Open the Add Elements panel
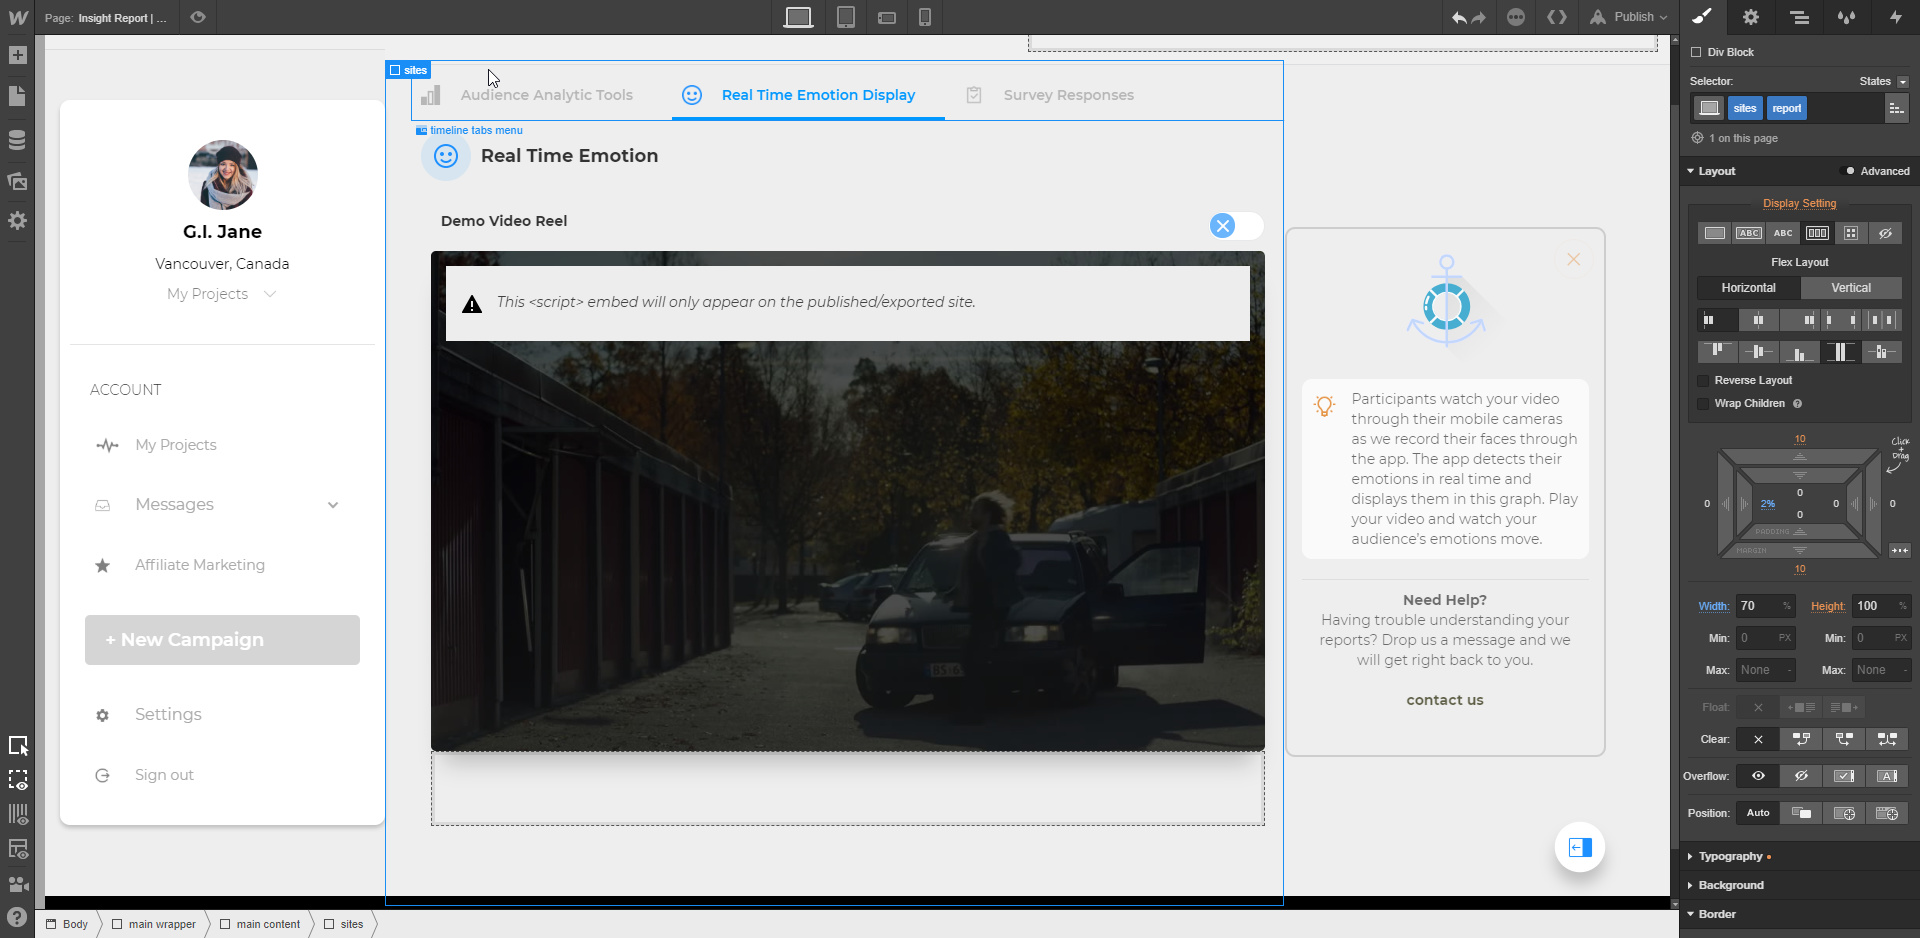1920x938 pixels. 18,56
